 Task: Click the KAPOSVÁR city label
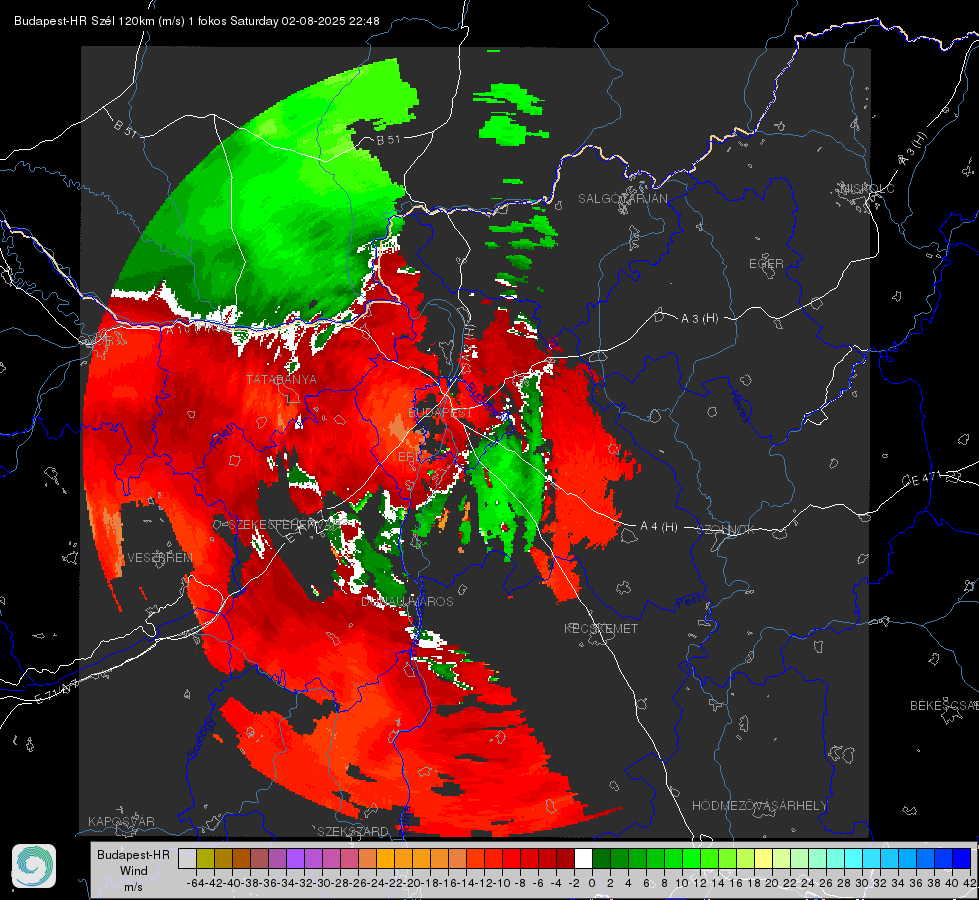pos(121,821)
